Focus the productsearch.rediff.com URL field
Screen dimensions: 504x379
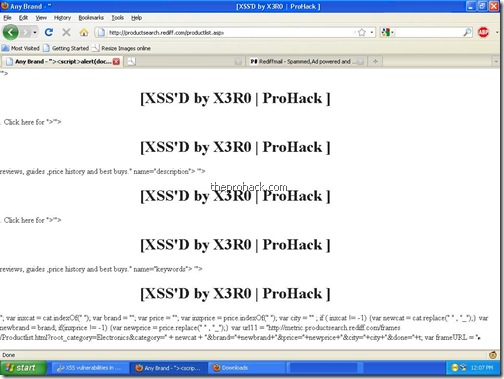230,32
